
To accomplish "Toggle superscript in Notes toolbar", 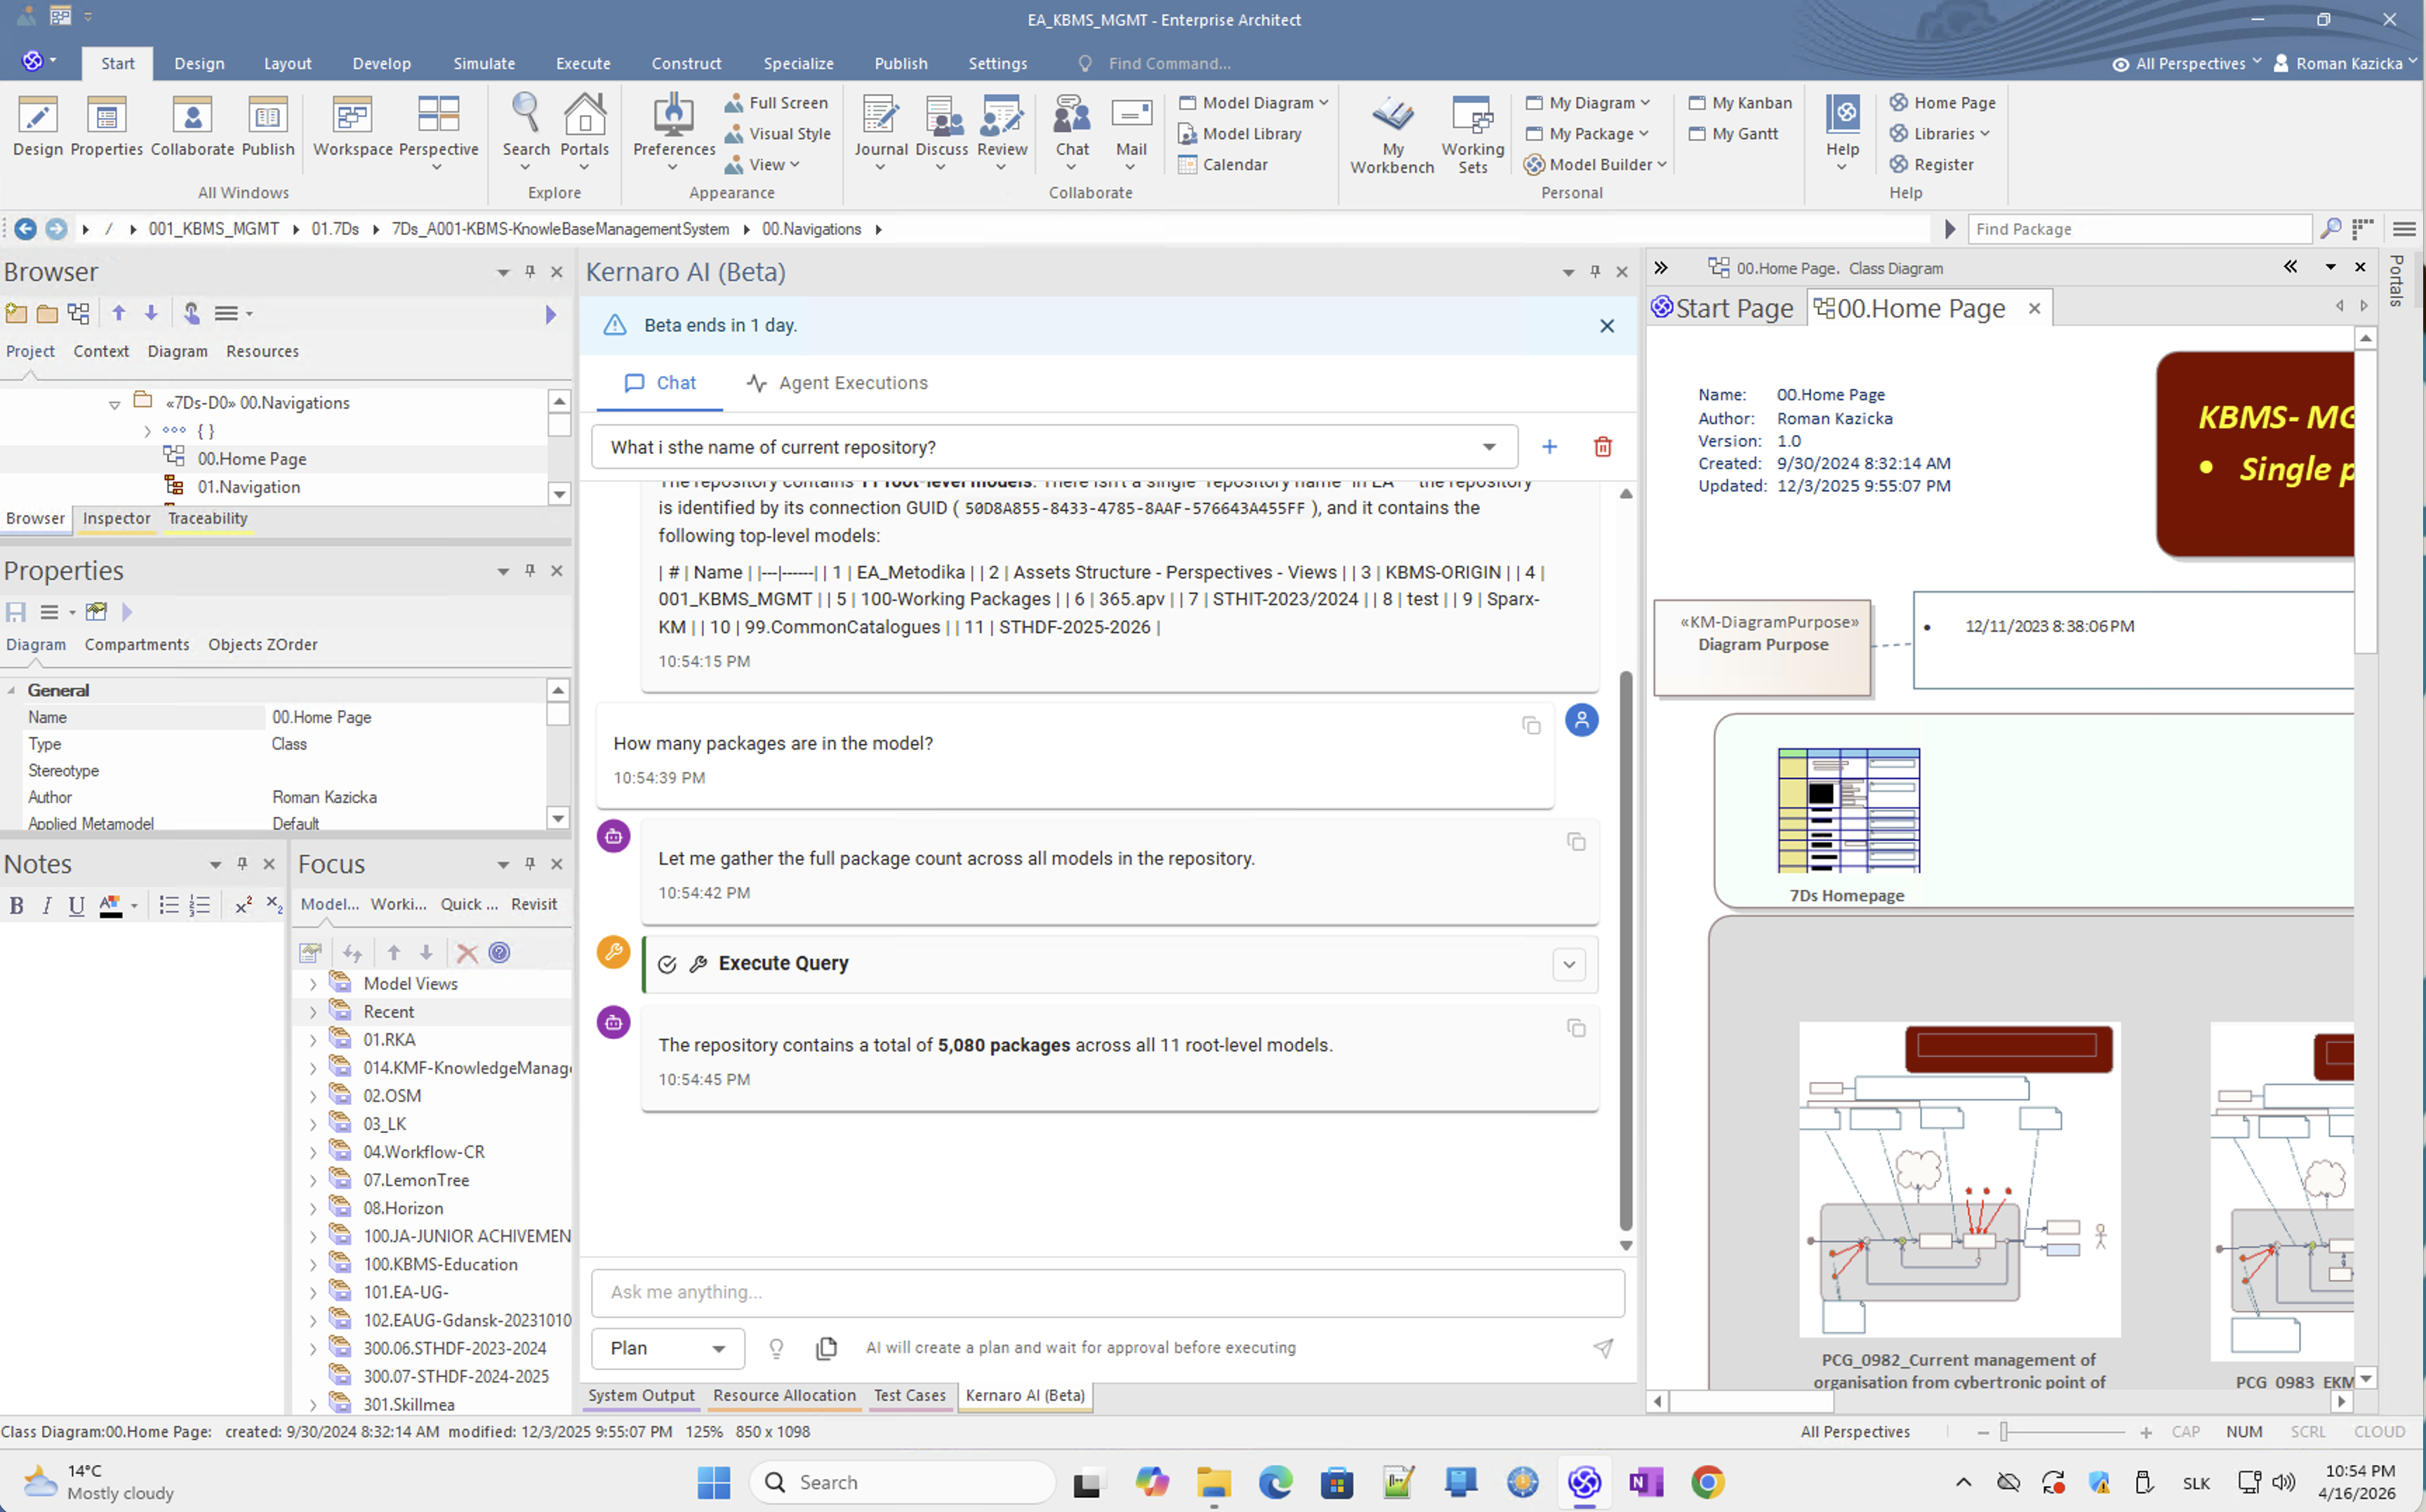I will (x=243, y=906).
